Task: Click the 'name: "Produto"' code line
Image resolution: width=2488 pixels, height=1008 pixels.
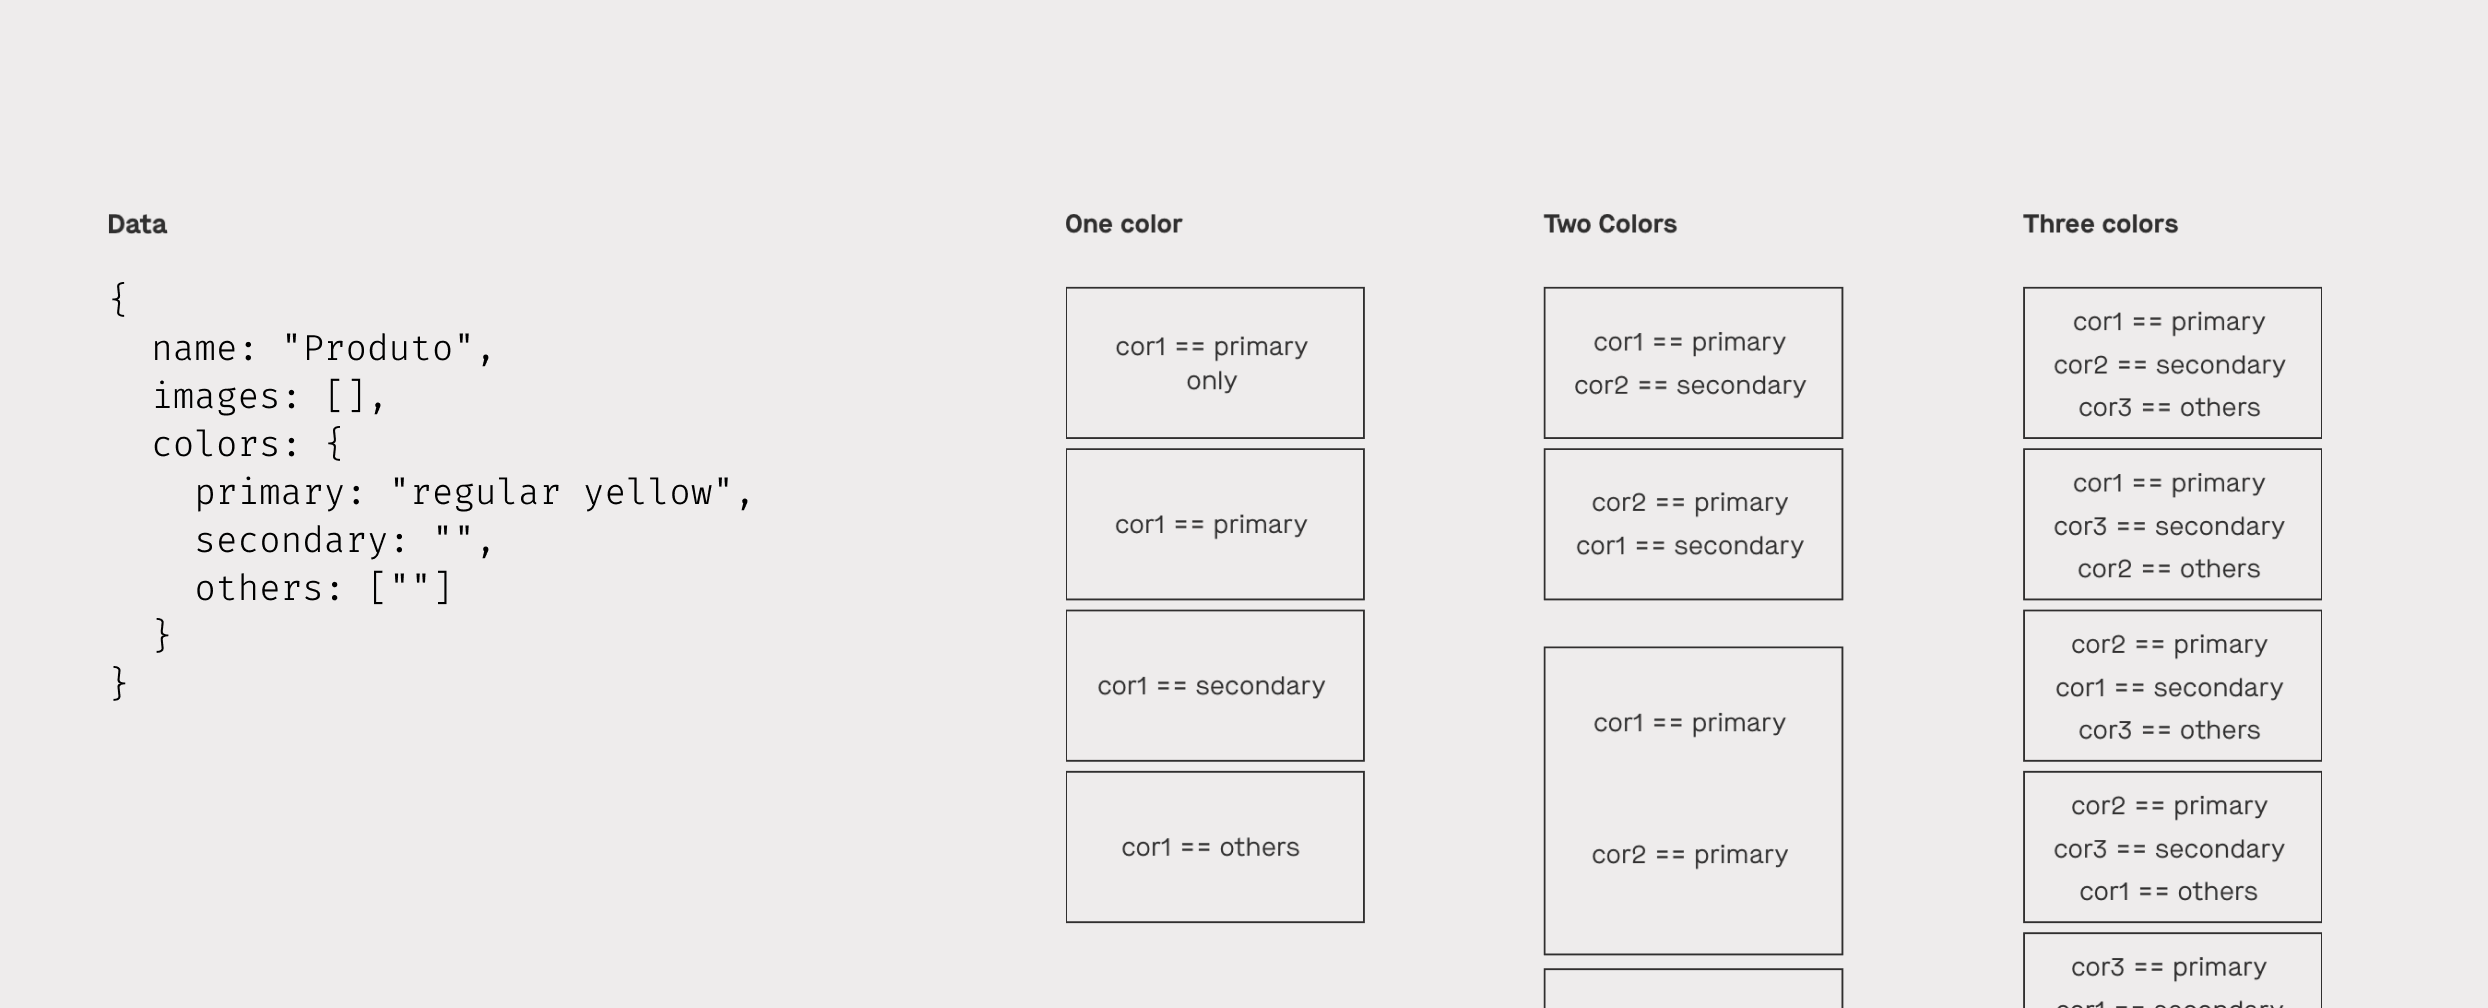Action: [322, 348]
